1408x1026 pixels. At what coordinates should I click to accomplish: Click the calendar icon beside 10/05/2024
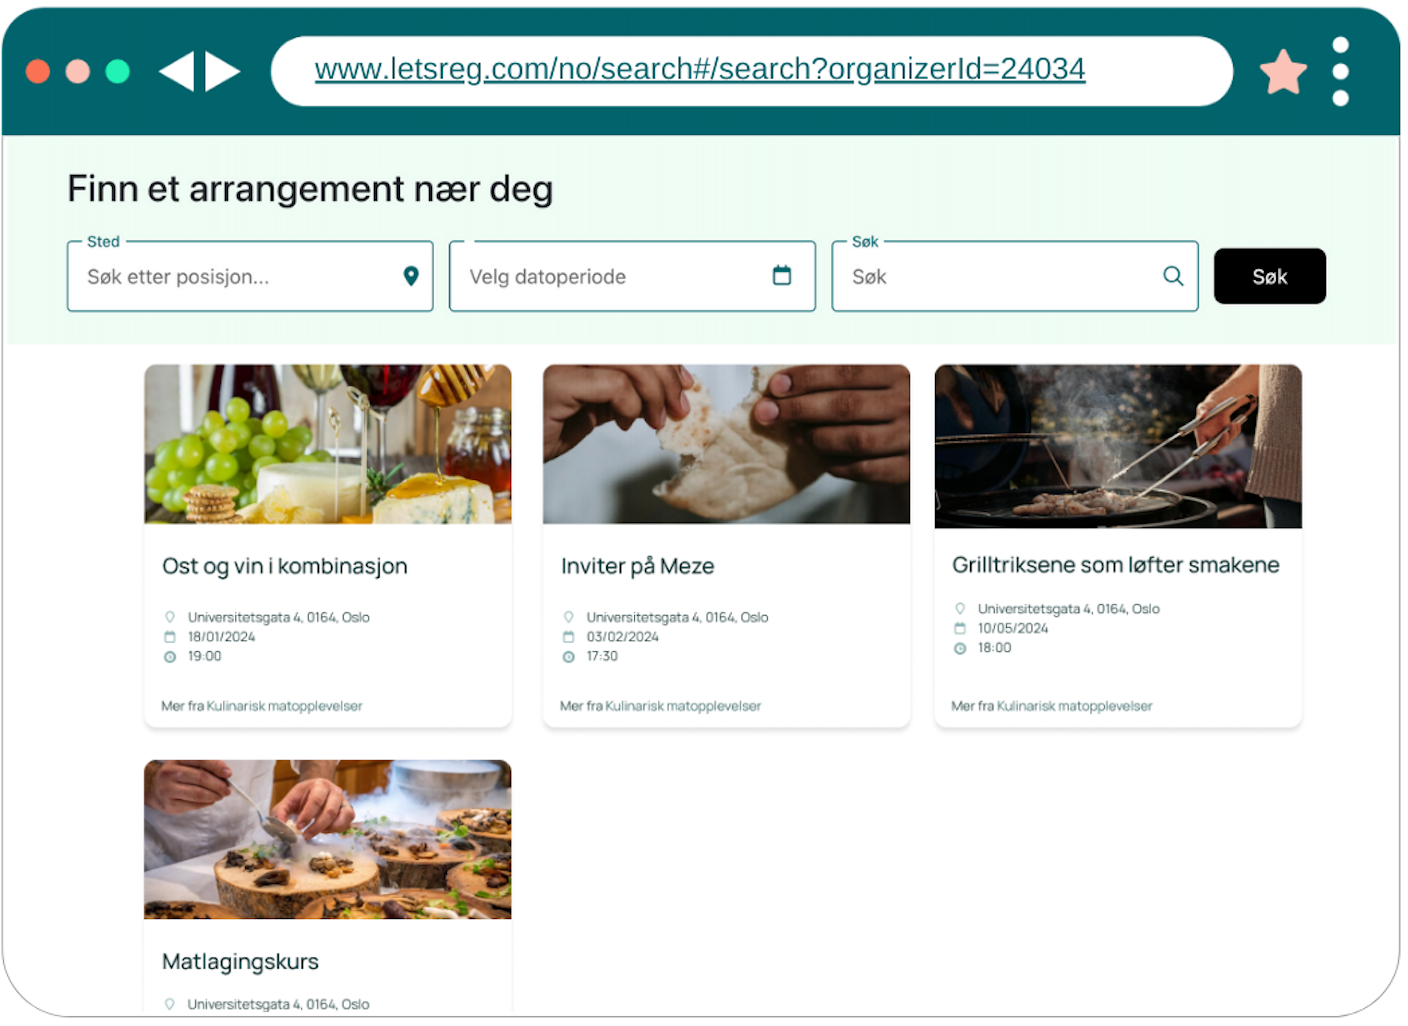[960, 628]
